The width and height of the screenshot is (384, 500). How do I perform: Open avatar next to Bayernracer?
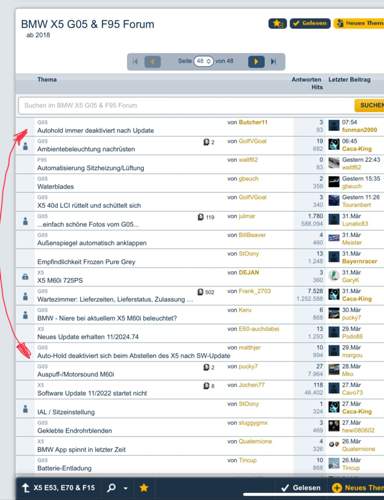pos(334,257)
